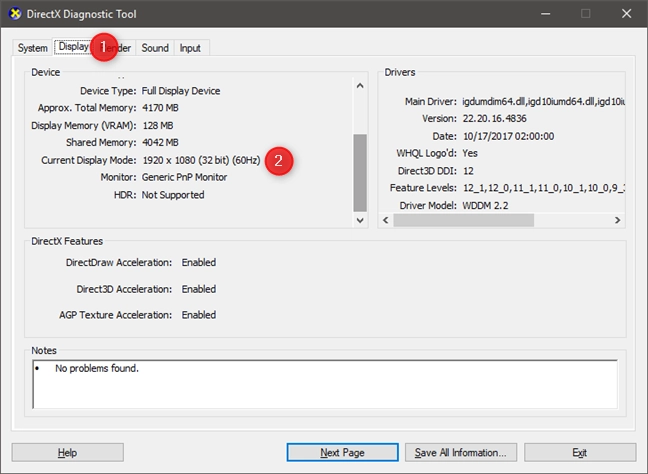Click the WHQL Logo'd 'Yes' value

pyautogui.click(x=470, y=153)
